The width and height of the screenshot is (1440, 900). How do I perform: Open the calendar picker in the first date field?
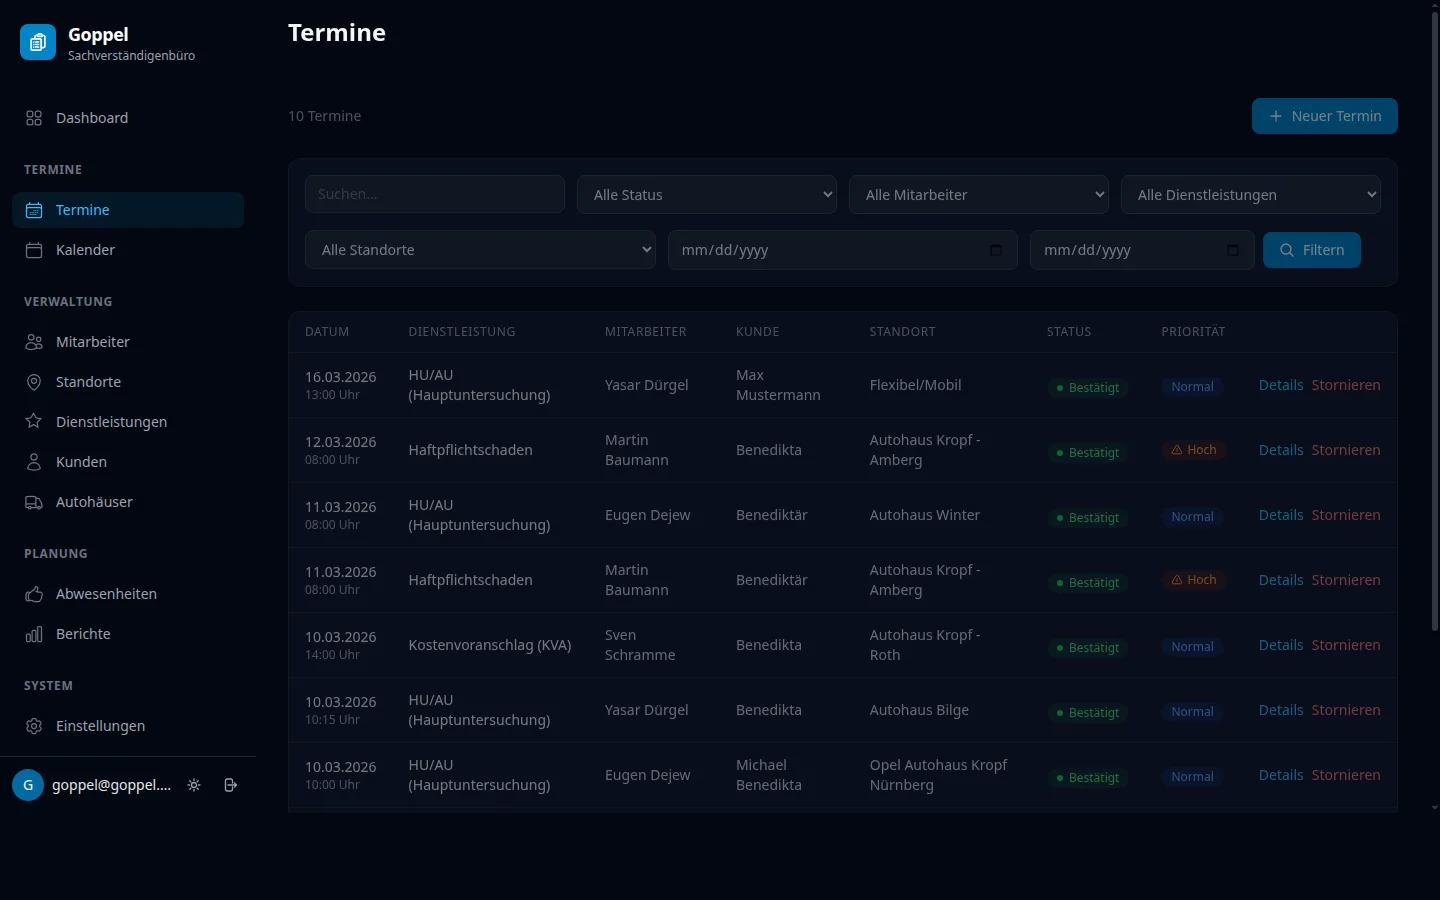tap(995, 250)
